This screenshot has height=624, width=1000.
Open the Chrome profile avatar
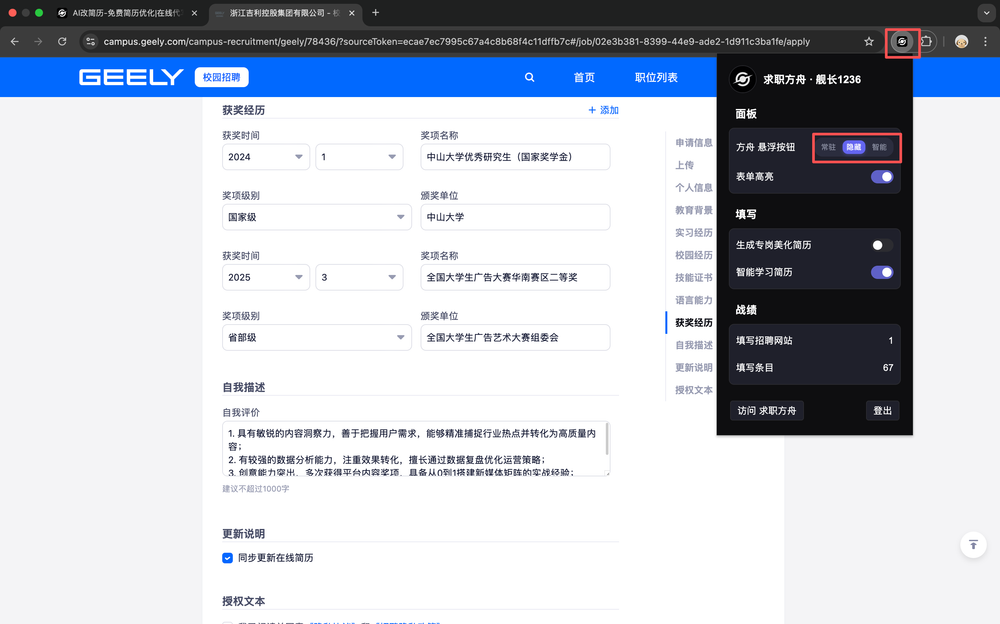tap(961, 42)
